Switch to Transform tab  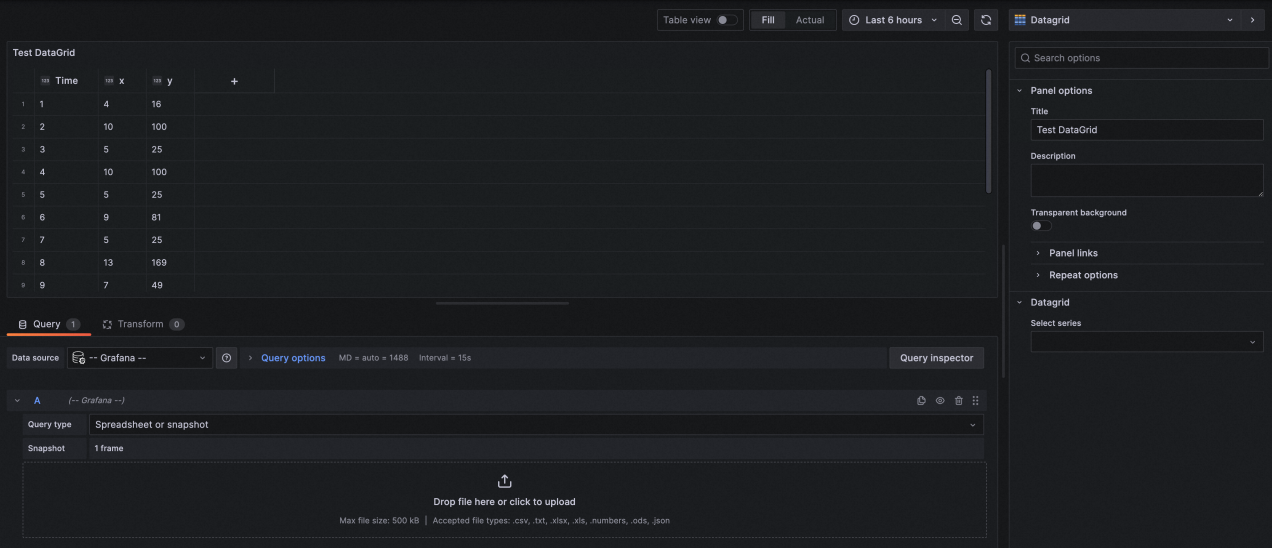coord(142,324)
